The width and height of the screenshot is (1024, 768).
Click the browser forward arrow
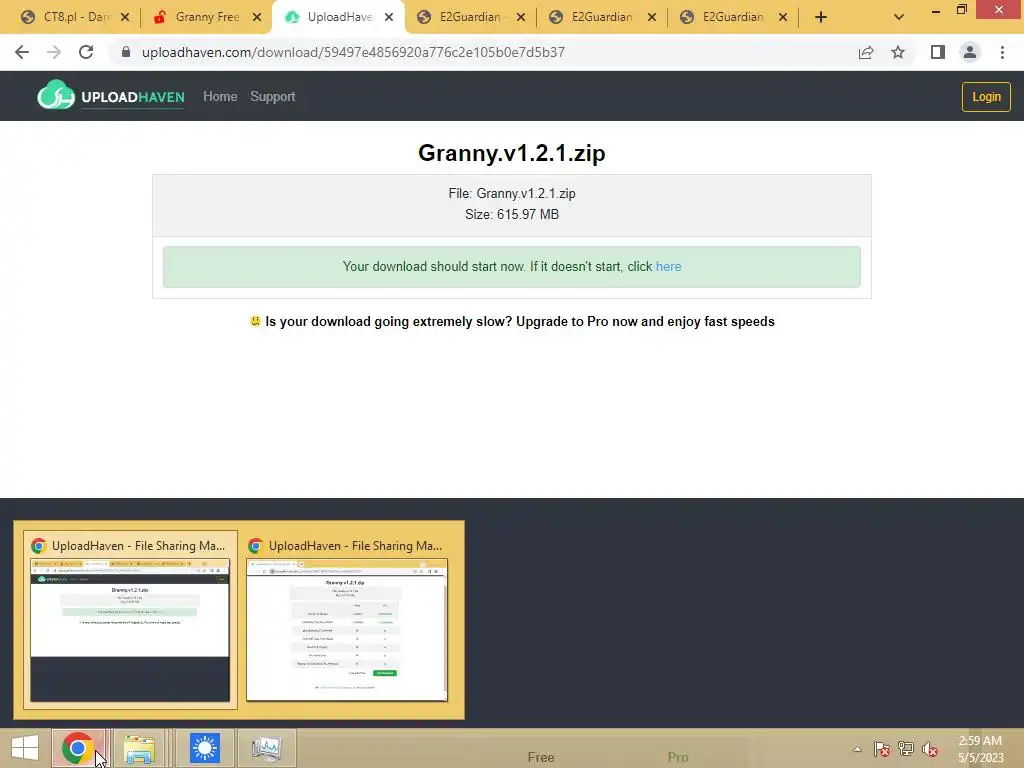pos(54,52)
